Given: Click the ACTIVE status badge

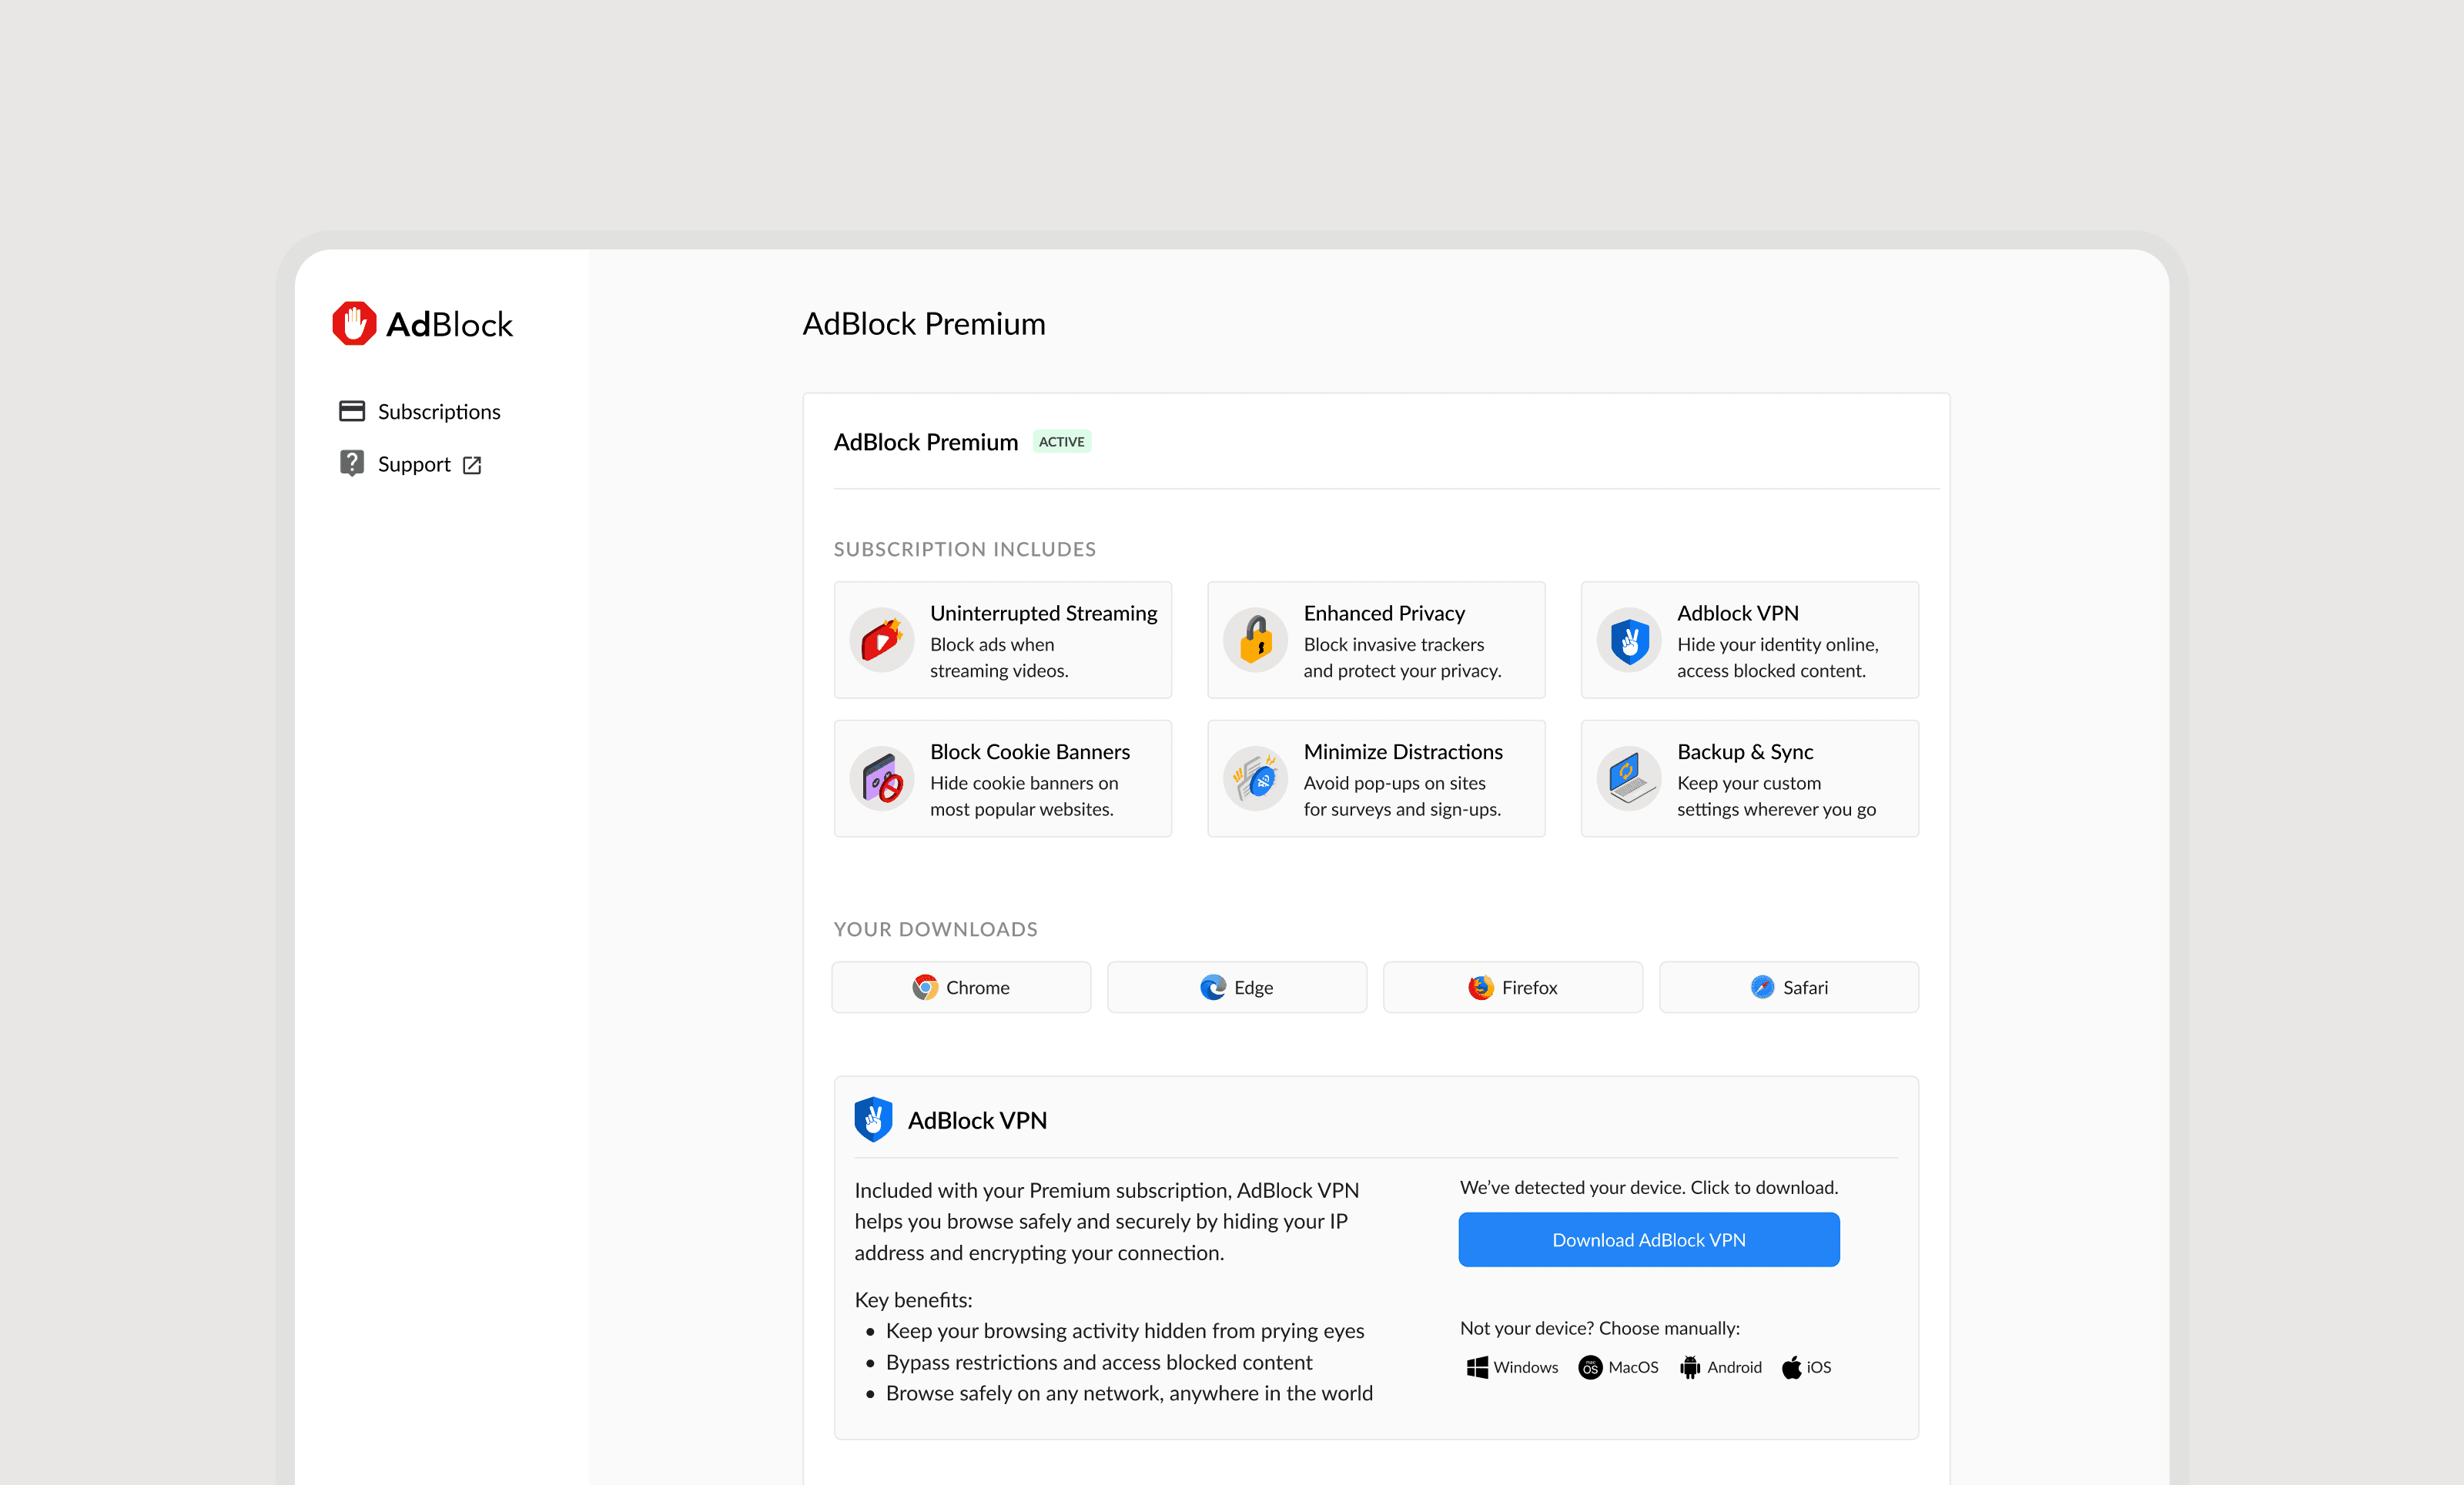Looking at the screenshot, I should [x=1061, y=442].
